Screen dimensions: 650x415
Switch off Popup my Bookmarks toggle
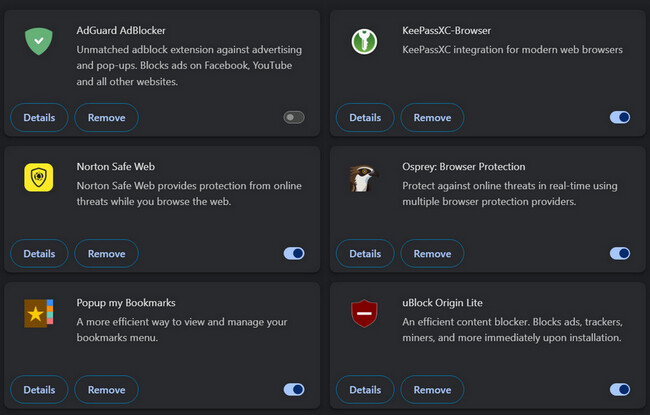[x=294, y=389]
